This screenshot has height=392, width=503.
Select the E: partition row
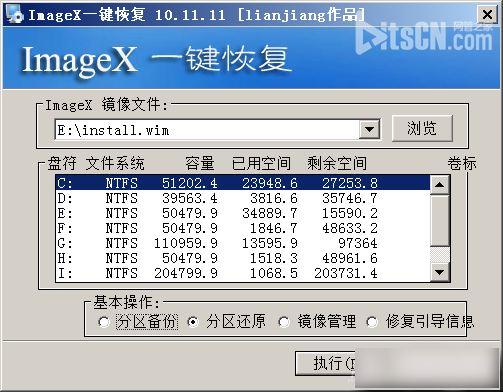[243, 213]
